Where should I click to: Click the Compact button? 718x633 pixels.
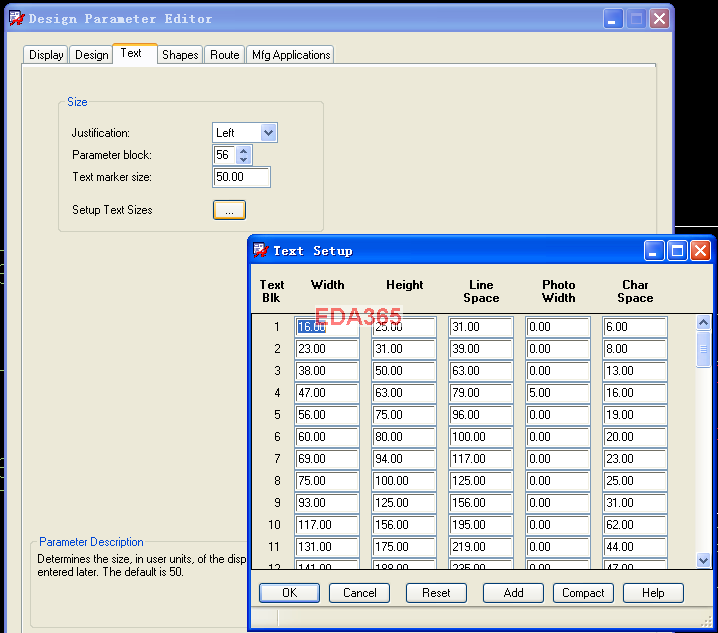583,593
